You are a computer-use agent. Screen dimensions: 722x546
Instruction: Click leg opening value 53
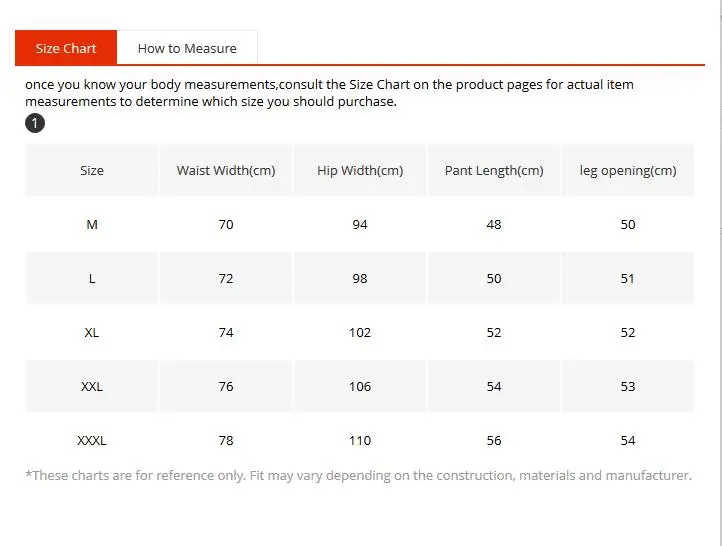click(628, 386)
